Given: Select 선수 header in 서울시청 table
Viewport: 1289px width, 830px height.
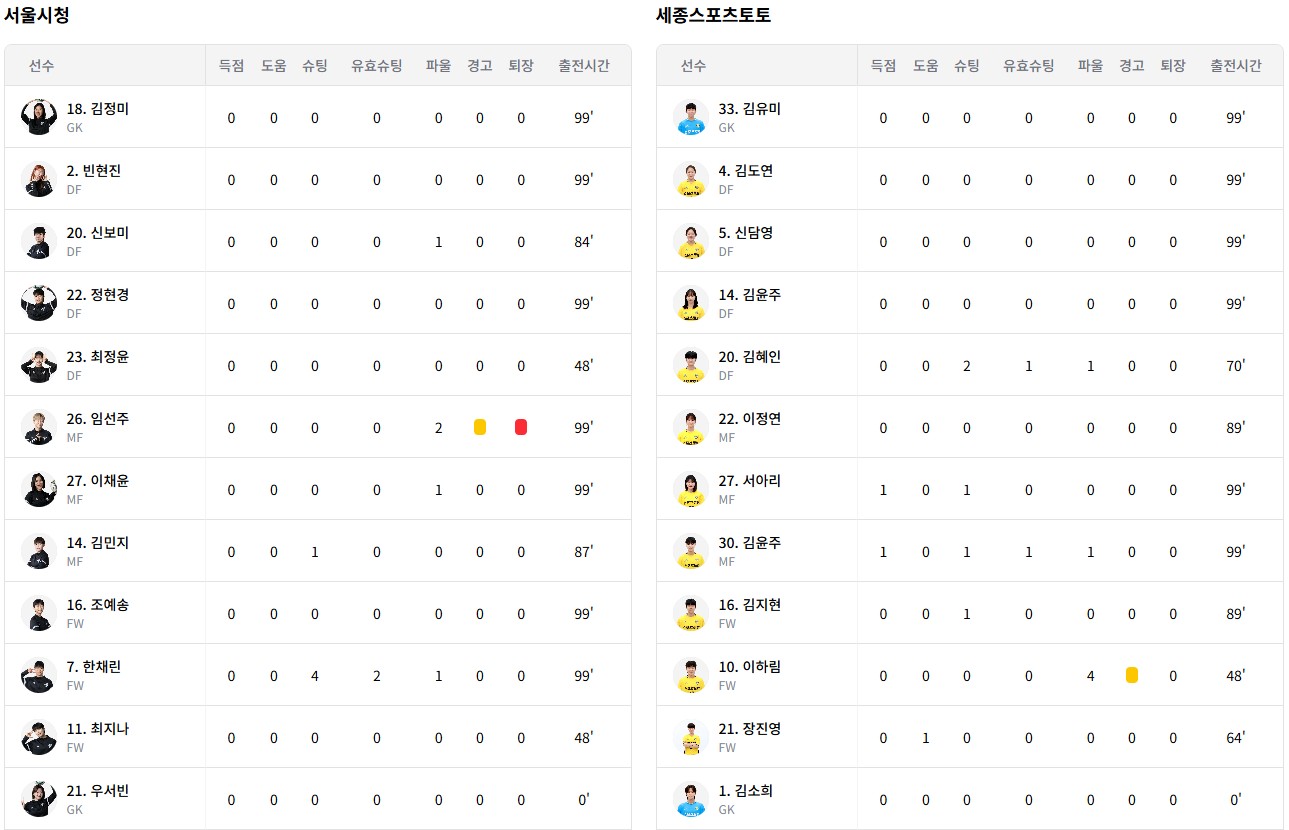Looking at the screenshot, I should [42, 65].
